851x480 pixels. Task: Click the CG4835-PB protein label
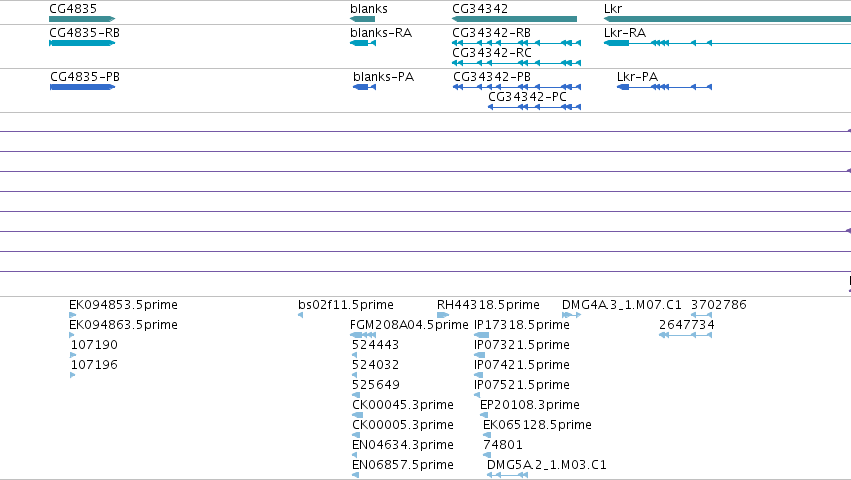coord(85,77)
